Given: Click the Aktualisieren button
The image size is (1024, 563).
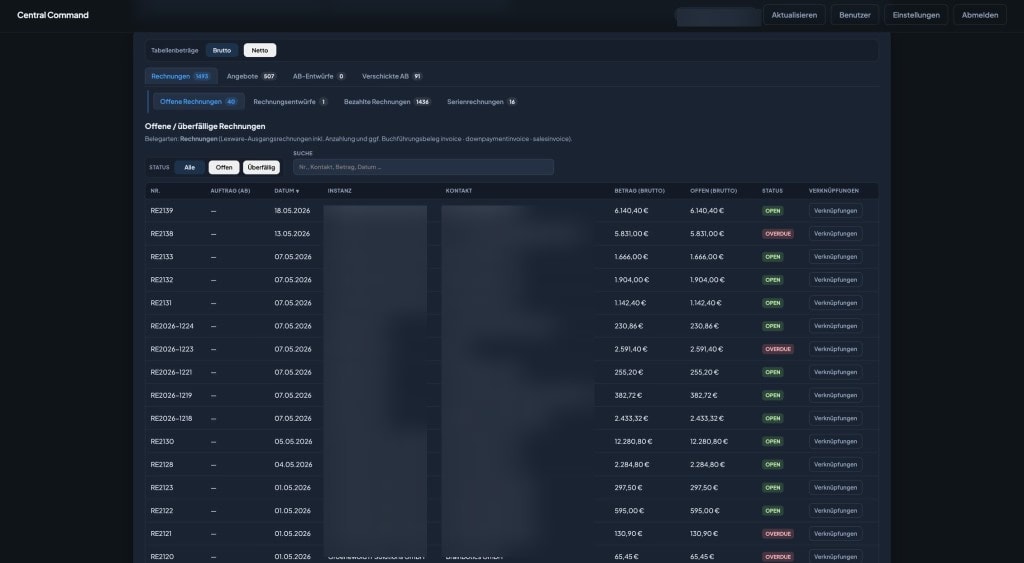Looking at the screenshot, I should (794, 15).
